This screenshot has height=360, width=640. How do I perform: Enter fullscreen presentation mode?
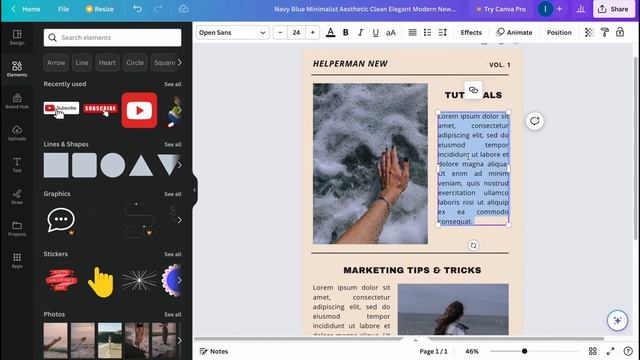tap(611, 351)
